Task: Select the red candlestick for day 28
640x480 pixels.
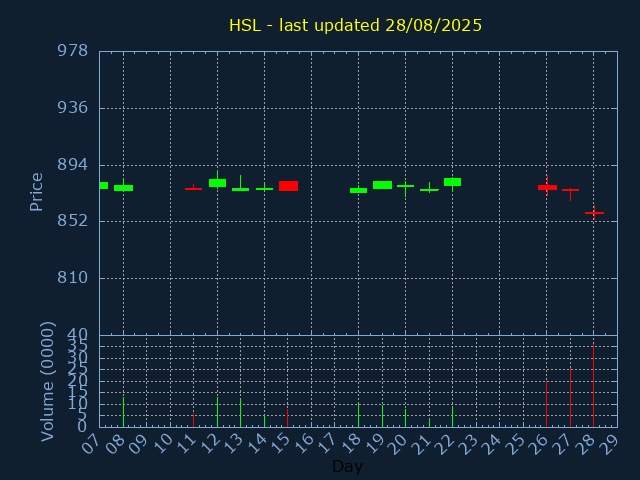Action: (x=594, y=213)
